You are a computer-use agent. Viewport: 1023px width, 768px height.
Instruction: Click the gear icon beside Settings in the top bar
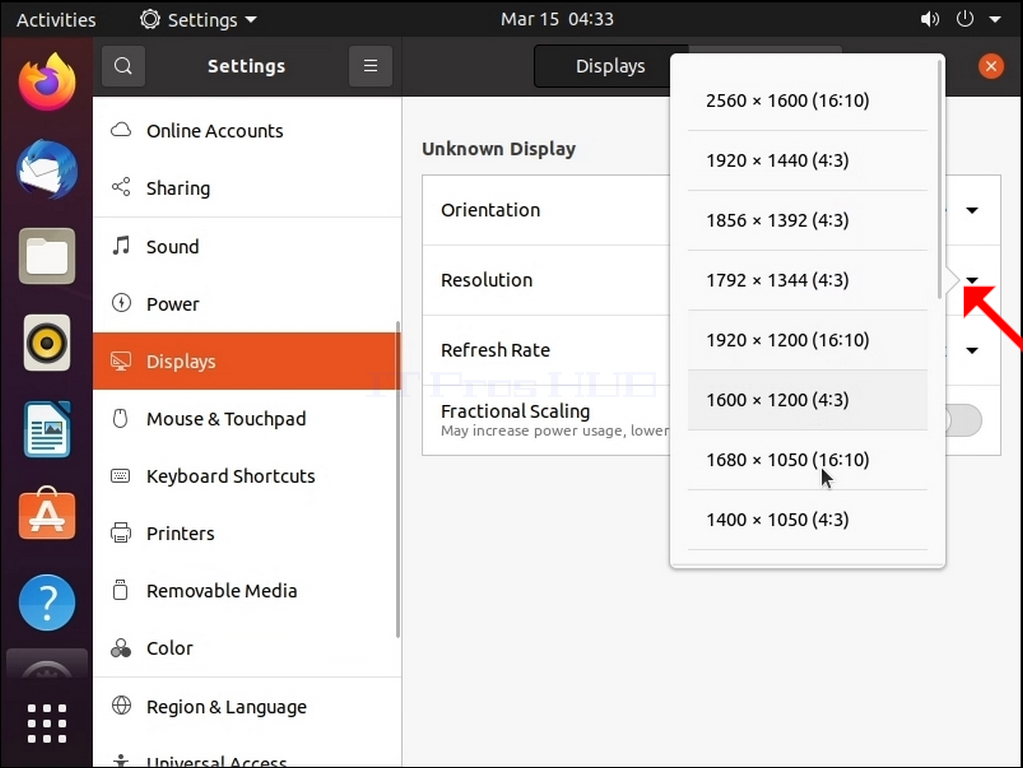click(150, 19)
